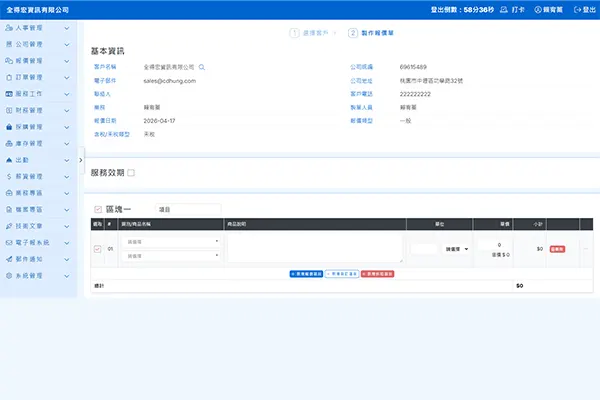Expand the 人事管理 chevron

[67, 28]
